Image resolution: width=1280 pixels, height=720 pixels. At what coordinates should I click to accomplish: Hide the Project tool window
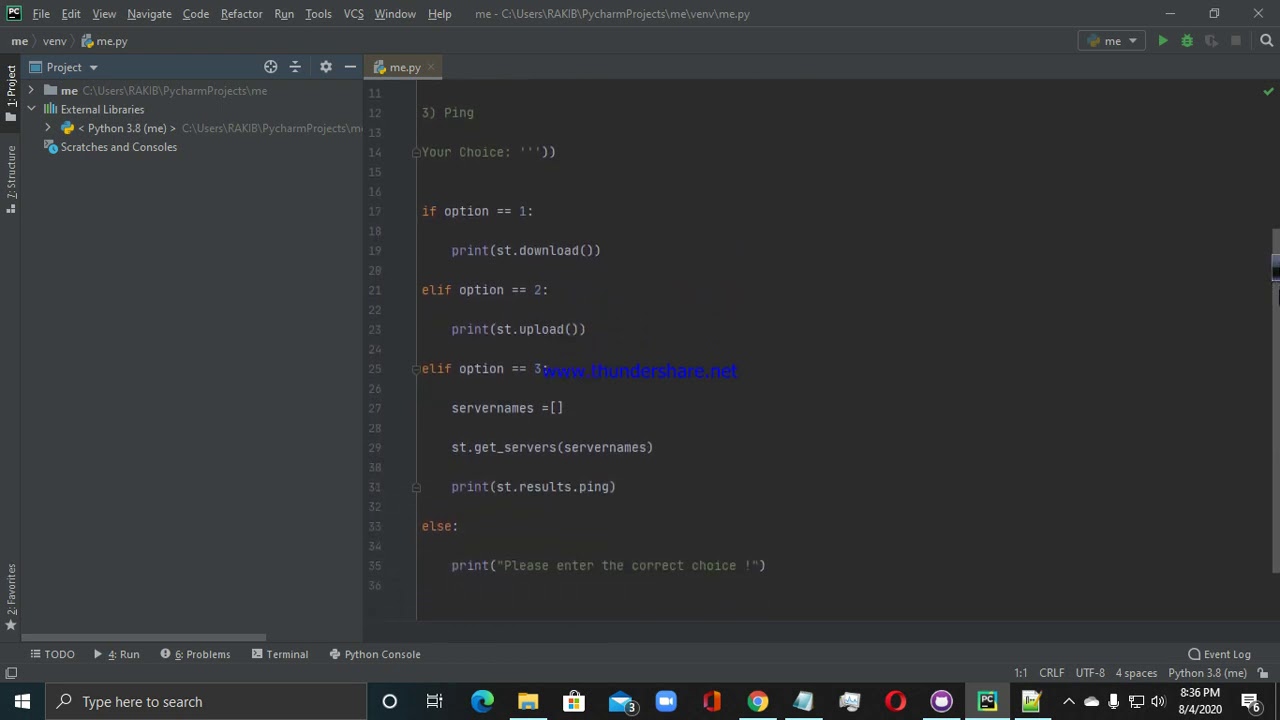pyautogui.click(x=350, y=67)
